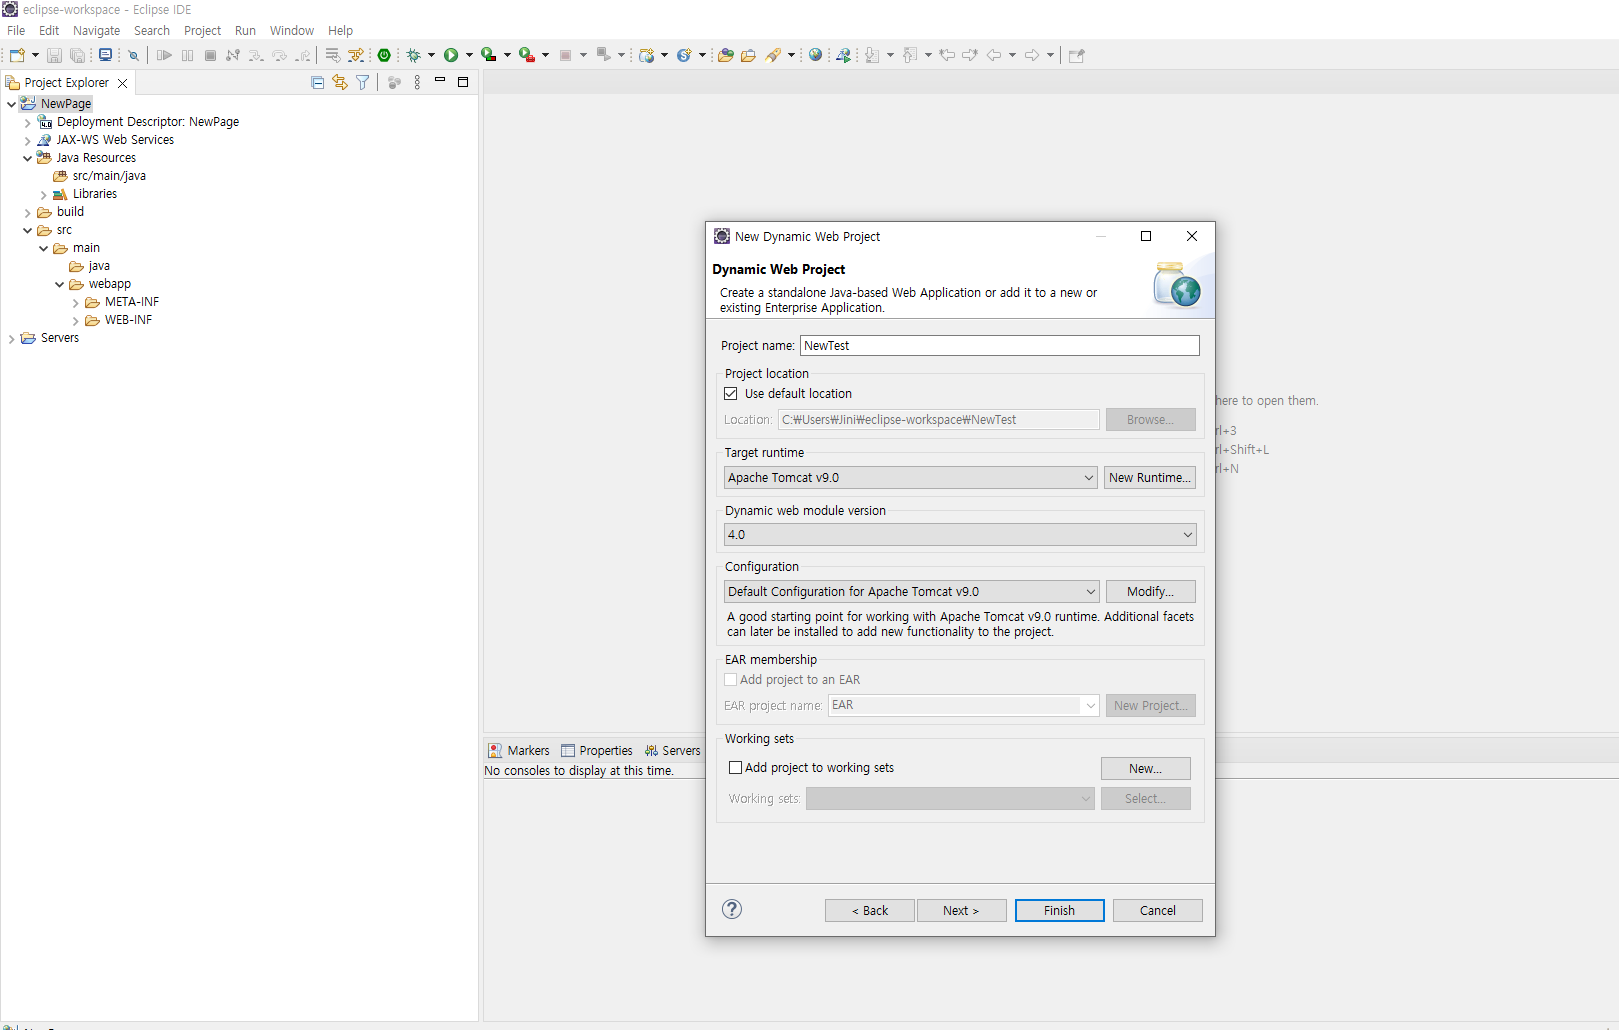Click the Save All toolbar icon

click(77, 55)
